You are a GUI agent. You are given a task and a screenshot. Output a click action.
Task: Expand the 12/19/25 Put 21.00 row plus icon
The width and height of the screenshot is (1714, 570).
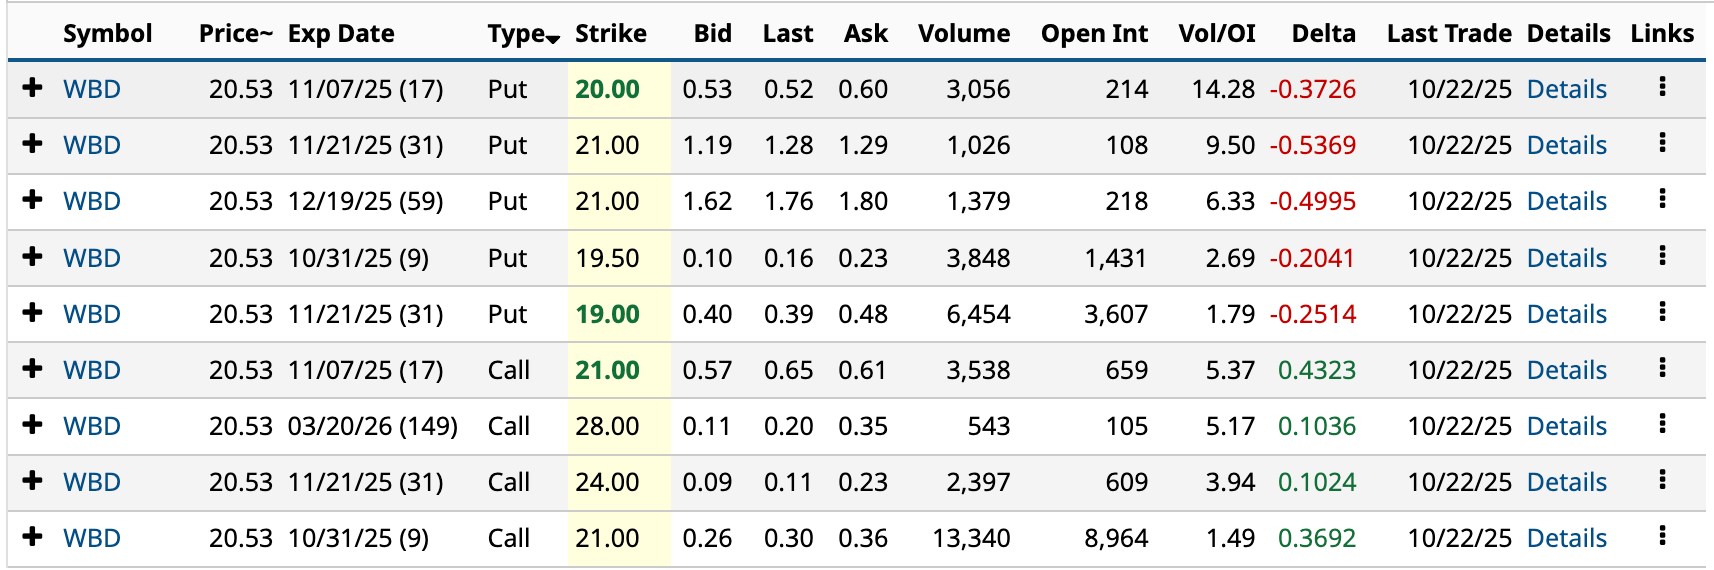pos(33,200)
